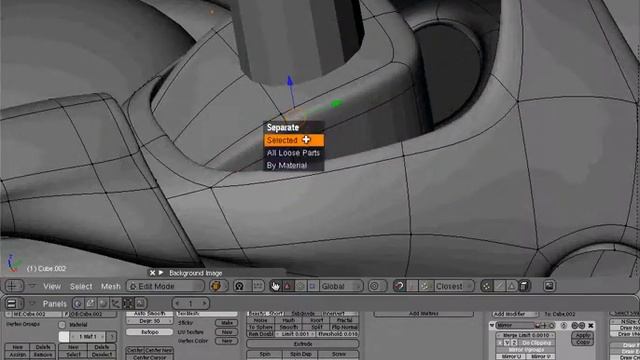The image size is (640, 360).
Task: Enable the scale manipulator square icon
Action: point(312,286)
